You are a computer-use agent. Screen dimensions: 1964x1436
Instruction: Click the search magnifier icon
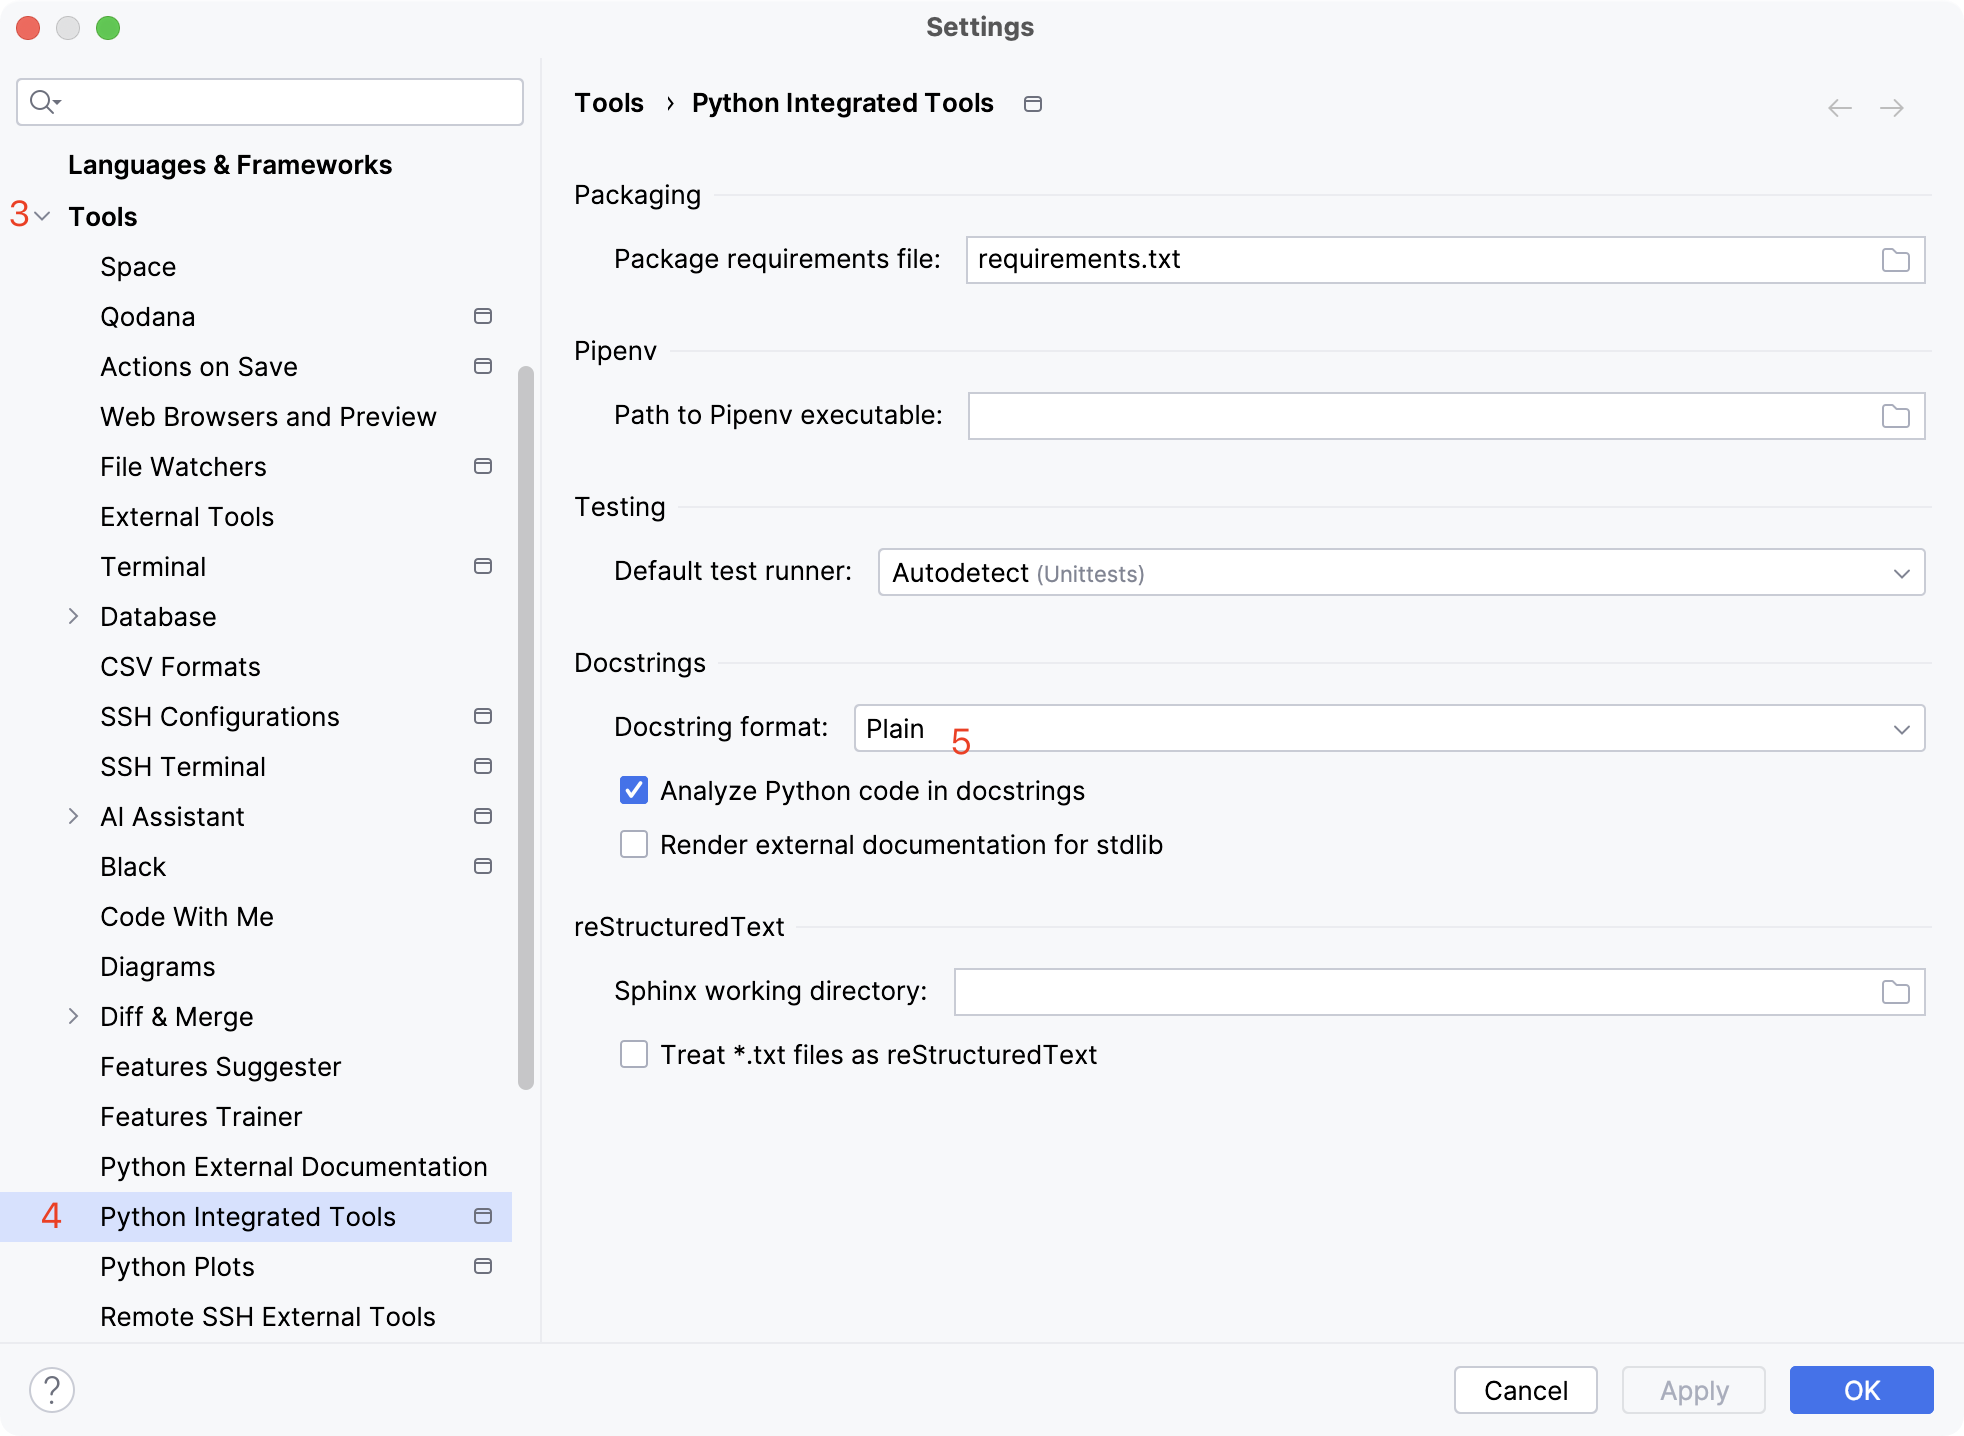pos(43,102)
